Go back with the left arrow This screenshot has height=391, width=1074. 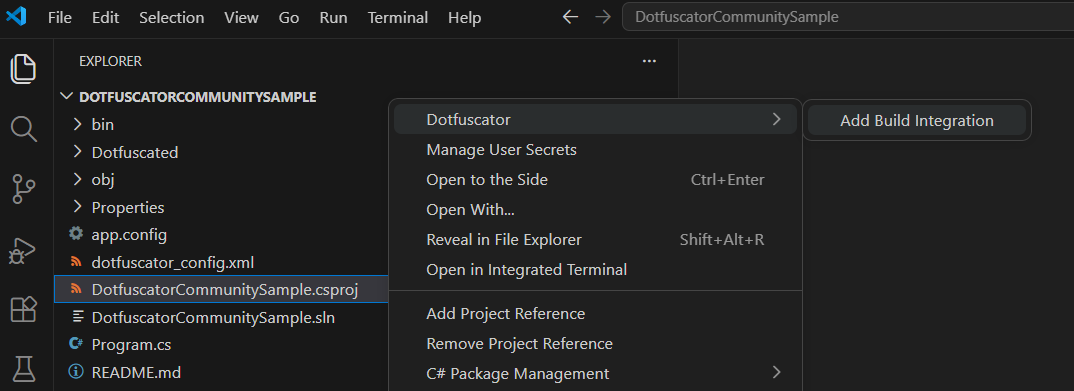(x=570, y=17)
